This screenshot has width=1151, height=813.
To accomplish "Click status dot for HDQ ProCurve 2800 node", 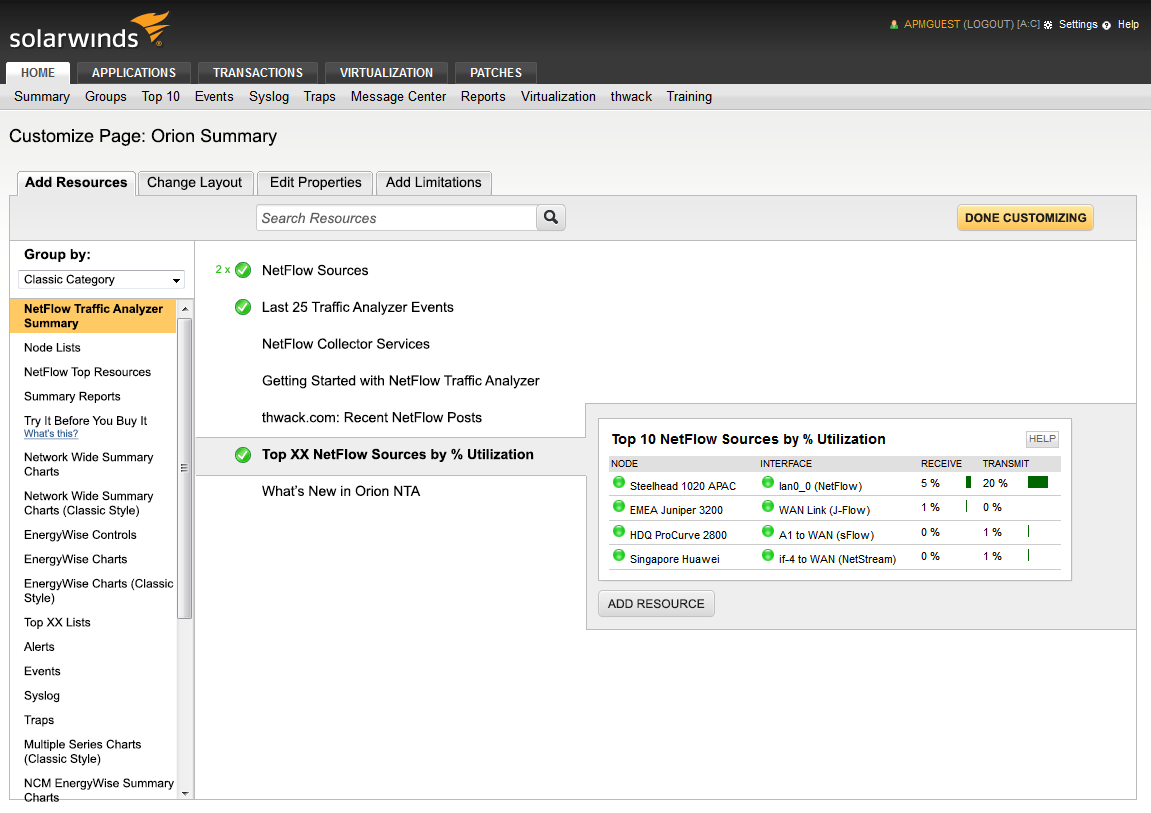I will [x=619, y=531].
